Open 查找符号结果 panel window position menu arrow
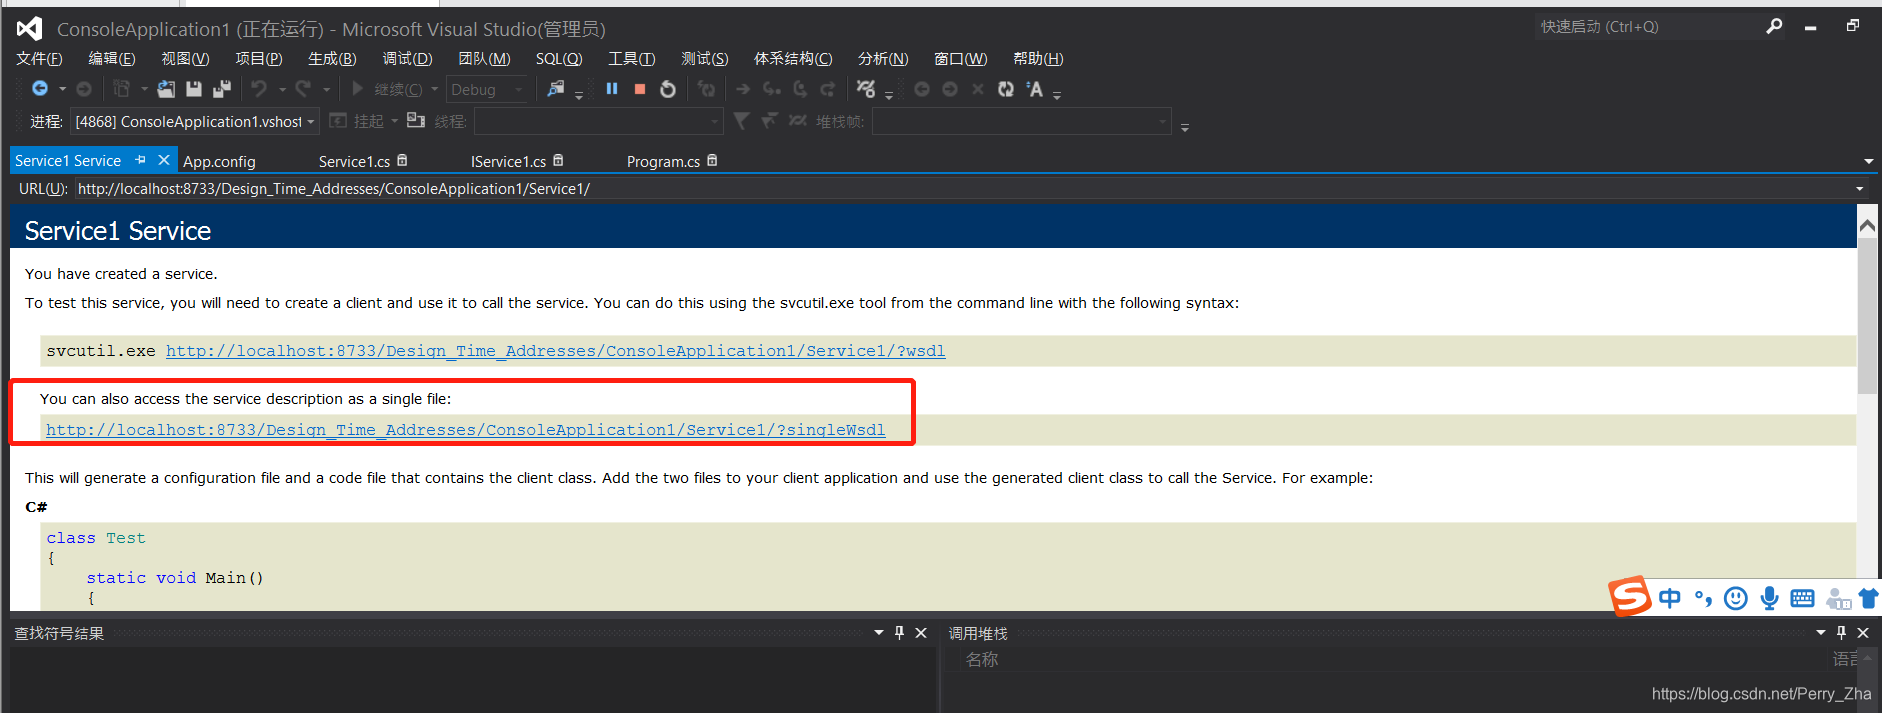The height and width of the screenshot is (713, 1882). (x=879, y=633)
